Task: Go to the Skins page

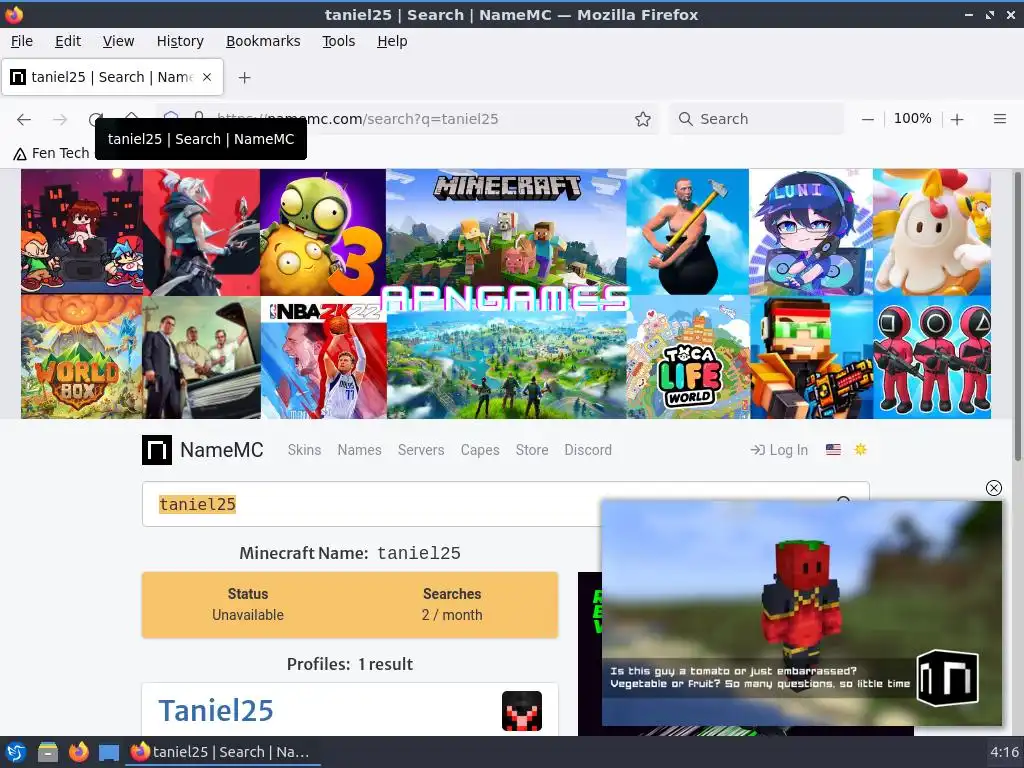Action: [304, 450]
